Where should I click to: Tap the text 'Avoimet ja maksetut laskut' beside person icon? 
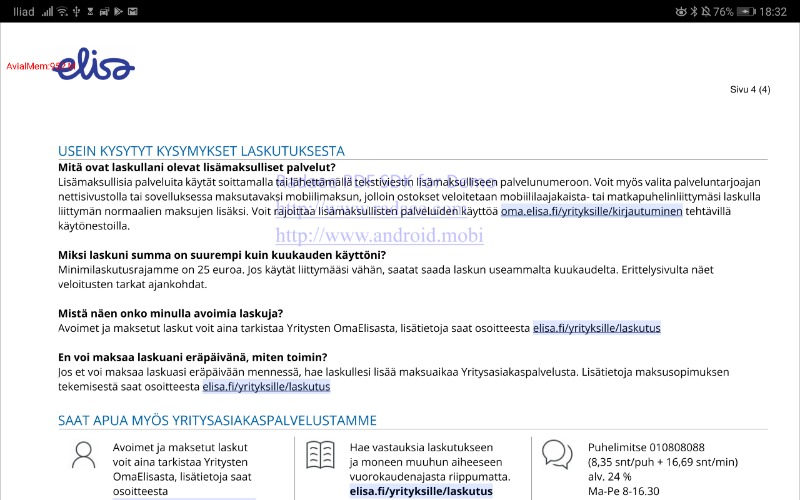click(x=180, y=447)
